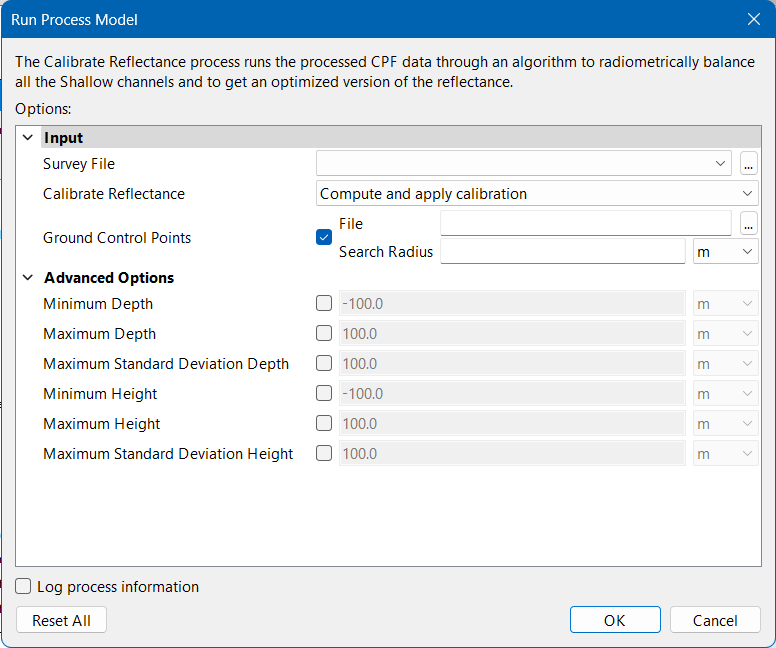The height and width of the screenshot is (648, 776).
Task: Toggle Log process information checkbox
Action: point(24,587)
